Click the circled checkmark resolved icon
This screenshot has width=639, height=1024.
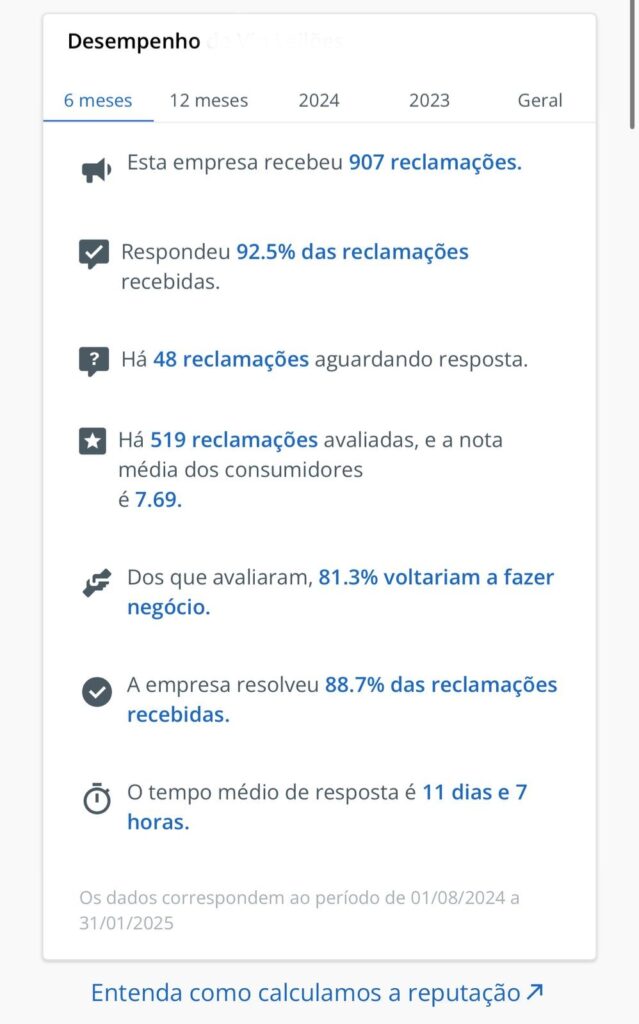[x=96, y=691]
